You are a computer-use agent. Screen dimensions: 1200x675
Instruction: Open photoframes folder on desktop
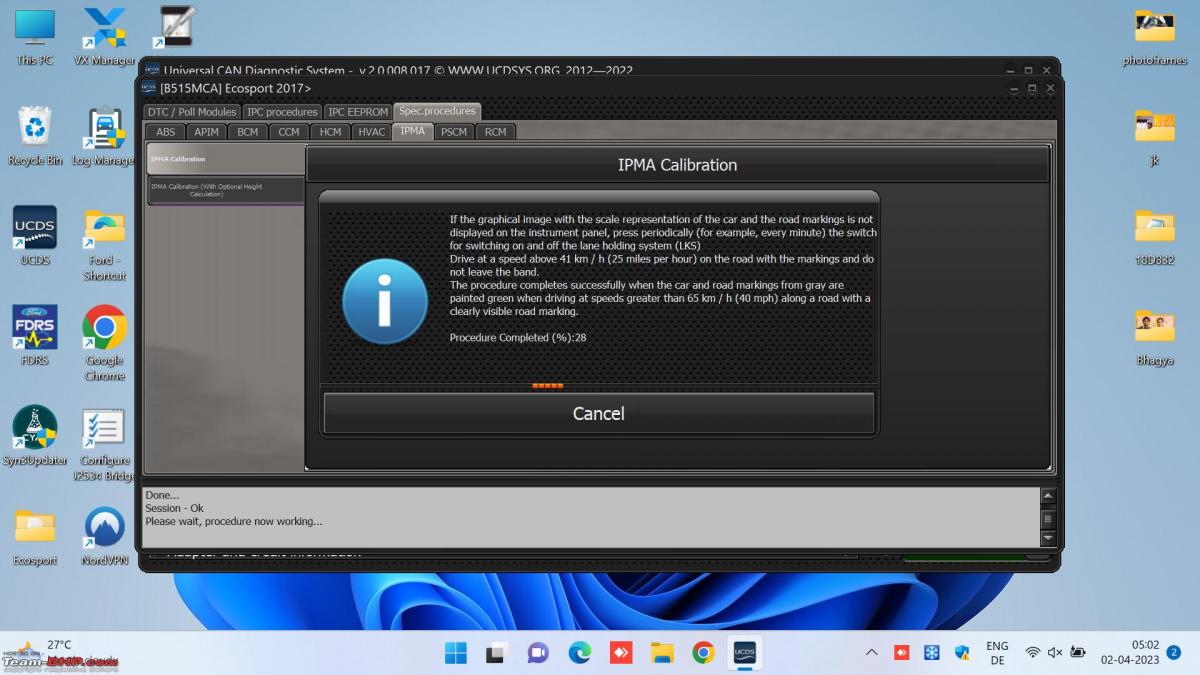[x=1155, y=37]
